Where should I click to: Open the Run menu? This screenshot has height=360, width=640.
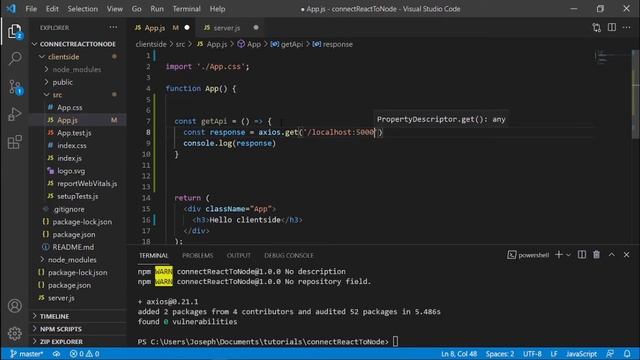157,9
